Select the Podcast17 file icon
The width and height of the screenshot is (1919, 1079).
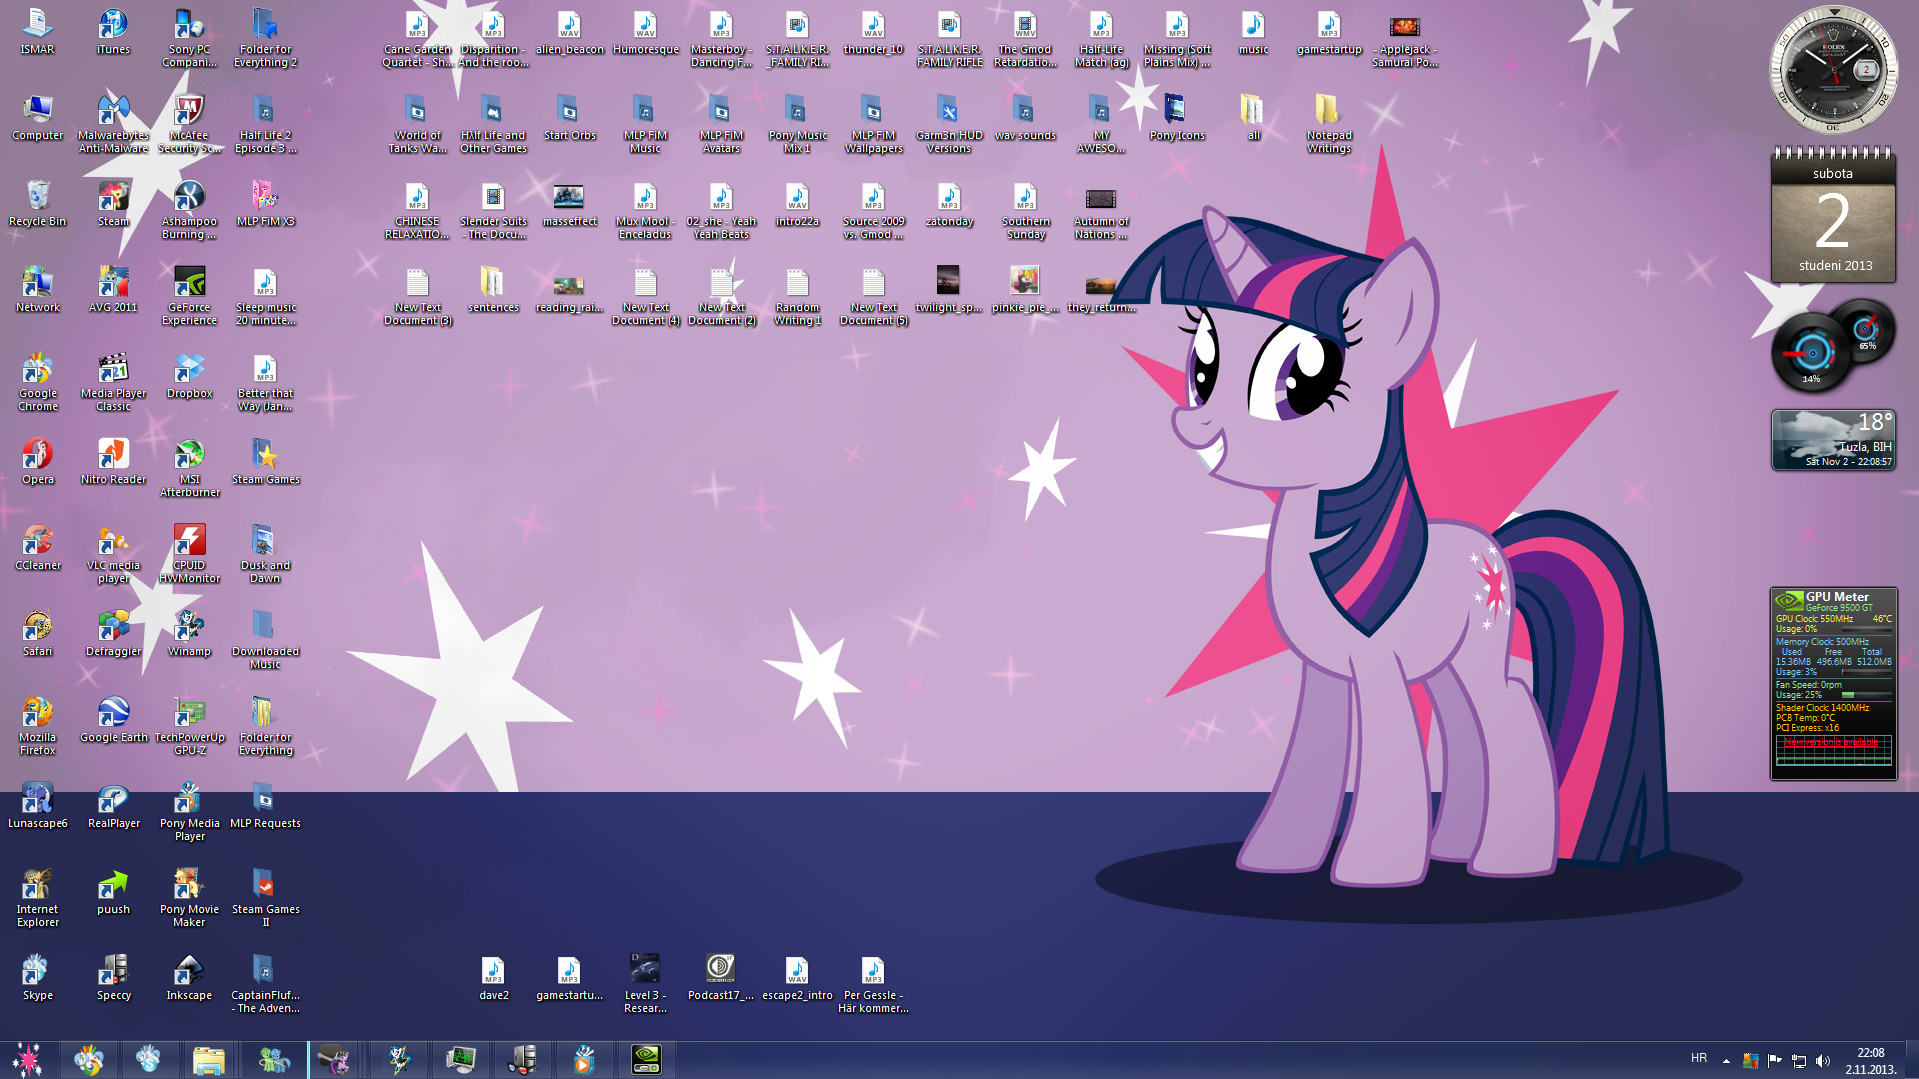coord(721,978)
